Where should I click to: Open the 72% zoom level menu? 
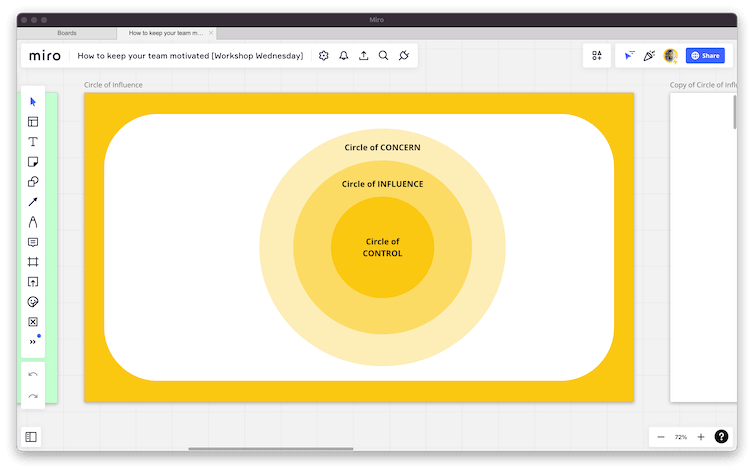[x=681, y=437]
